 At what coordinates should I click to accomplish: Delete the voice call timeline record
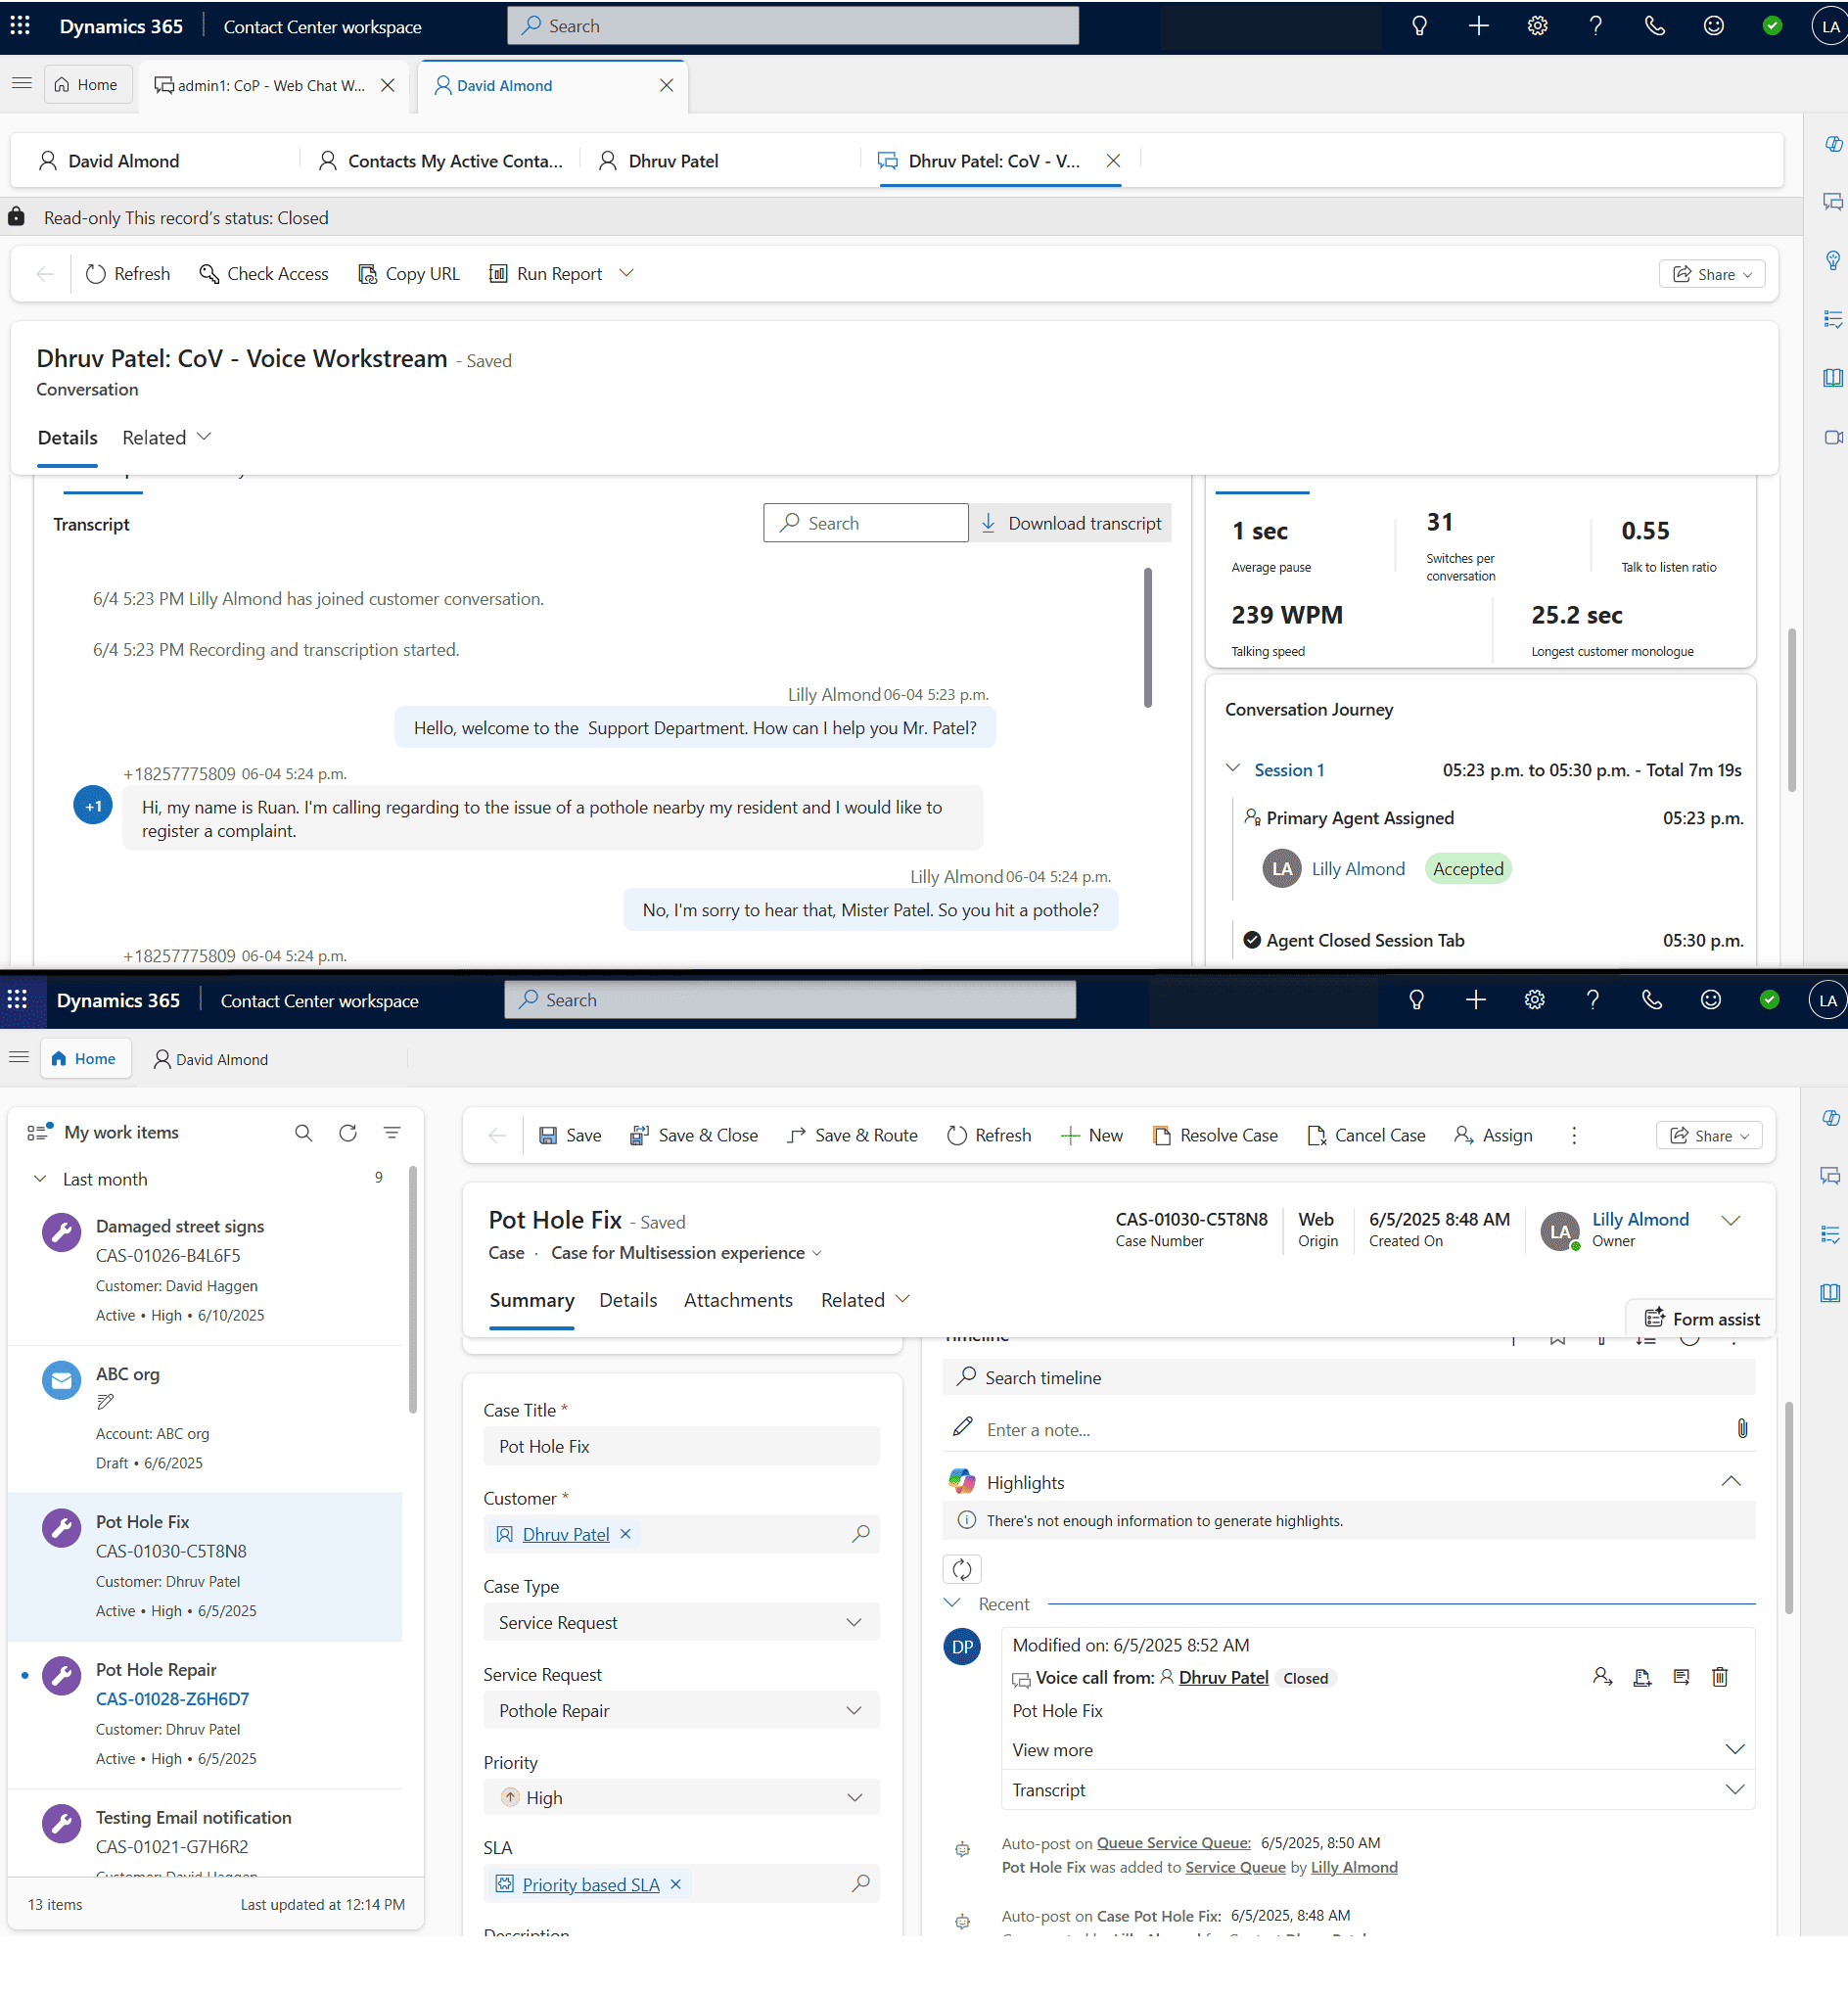1719,1677
